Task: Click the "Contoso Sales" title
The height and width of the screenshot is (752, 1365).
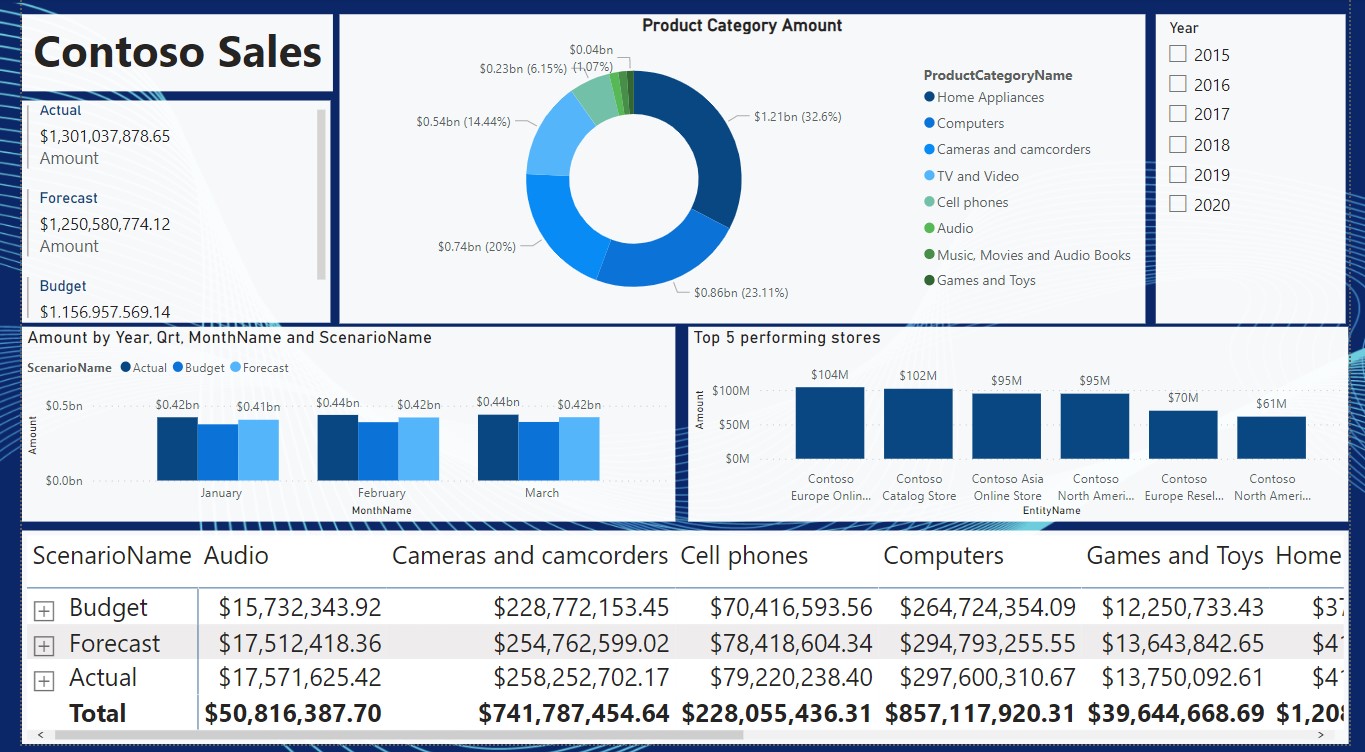Action: 176,53
